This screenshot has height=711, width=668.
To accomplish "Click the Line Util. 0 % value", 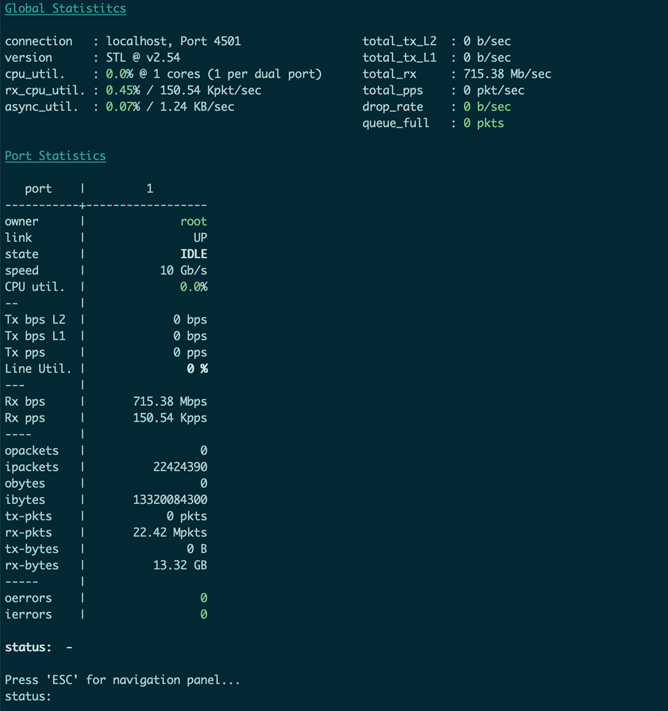I will pyautogui.click(x=197, y=369).
